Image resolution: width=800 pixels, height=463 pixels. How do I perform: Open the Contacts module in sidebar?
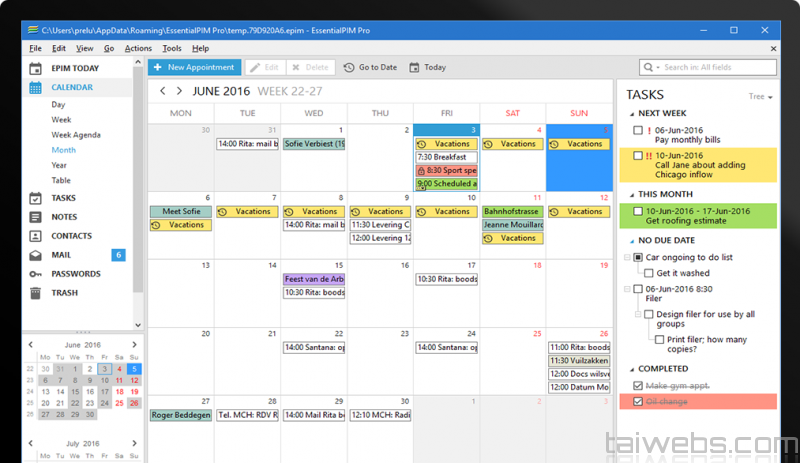pos(70,236)
